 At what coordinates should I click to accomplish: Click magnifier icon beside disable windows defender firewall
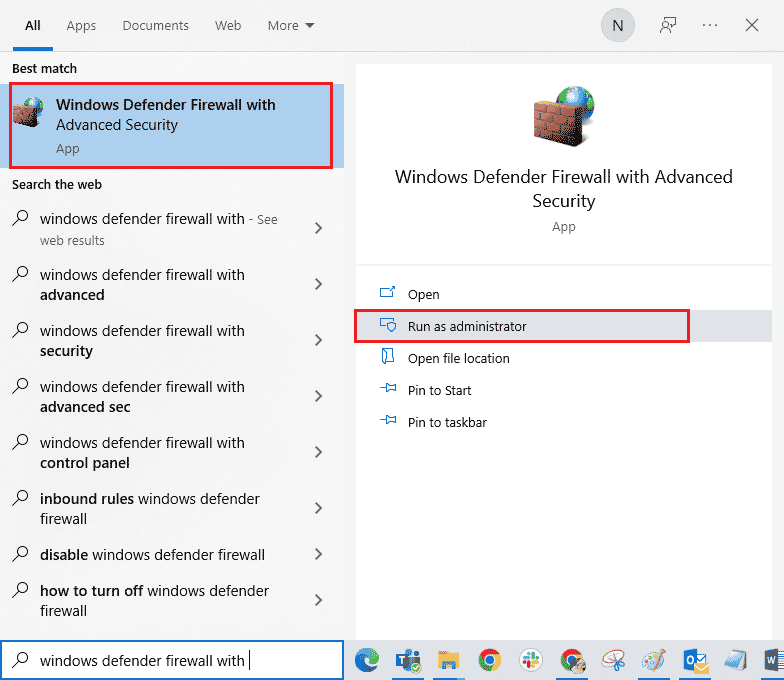[x=20, y=554]
